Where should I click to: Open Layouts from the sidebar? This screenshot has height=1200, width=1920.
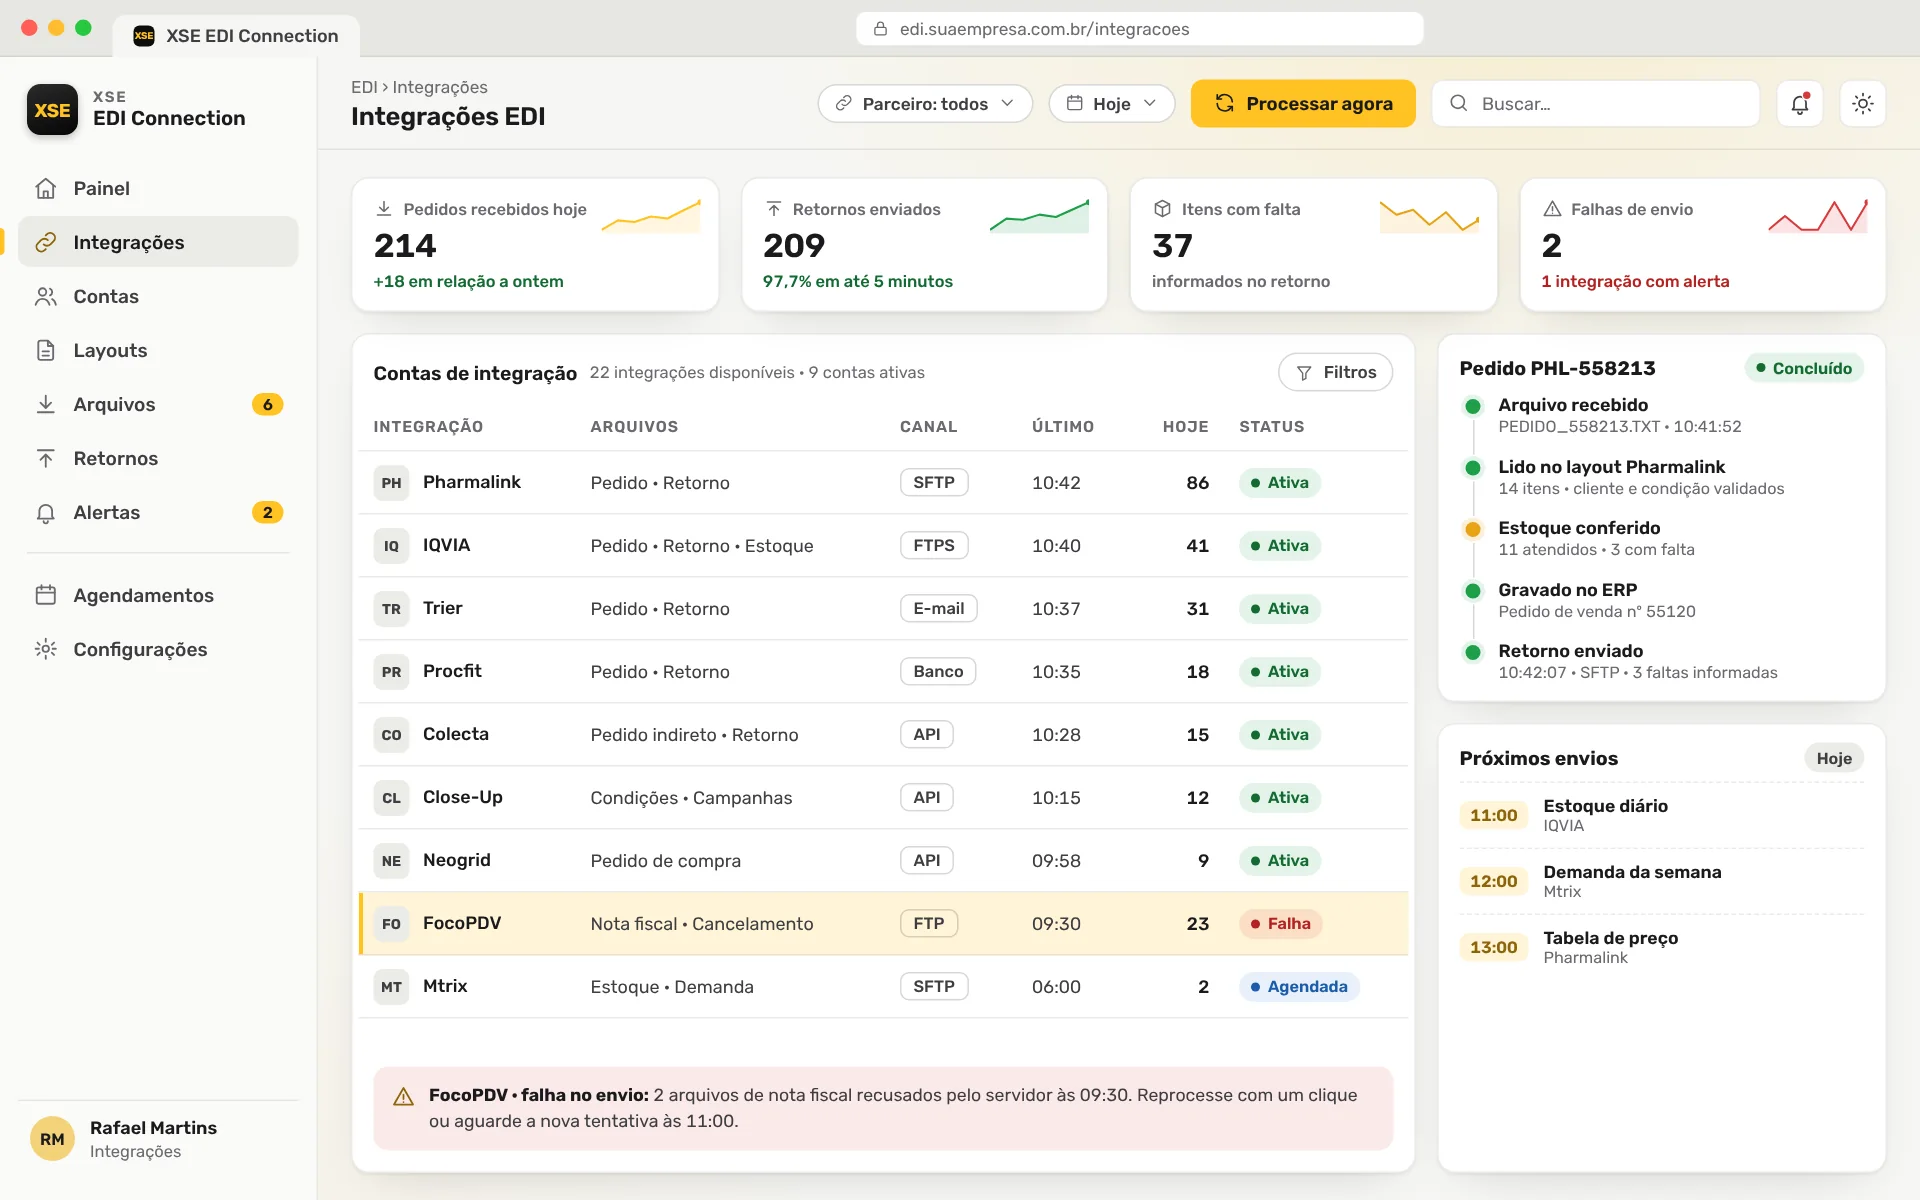[158, 350]
